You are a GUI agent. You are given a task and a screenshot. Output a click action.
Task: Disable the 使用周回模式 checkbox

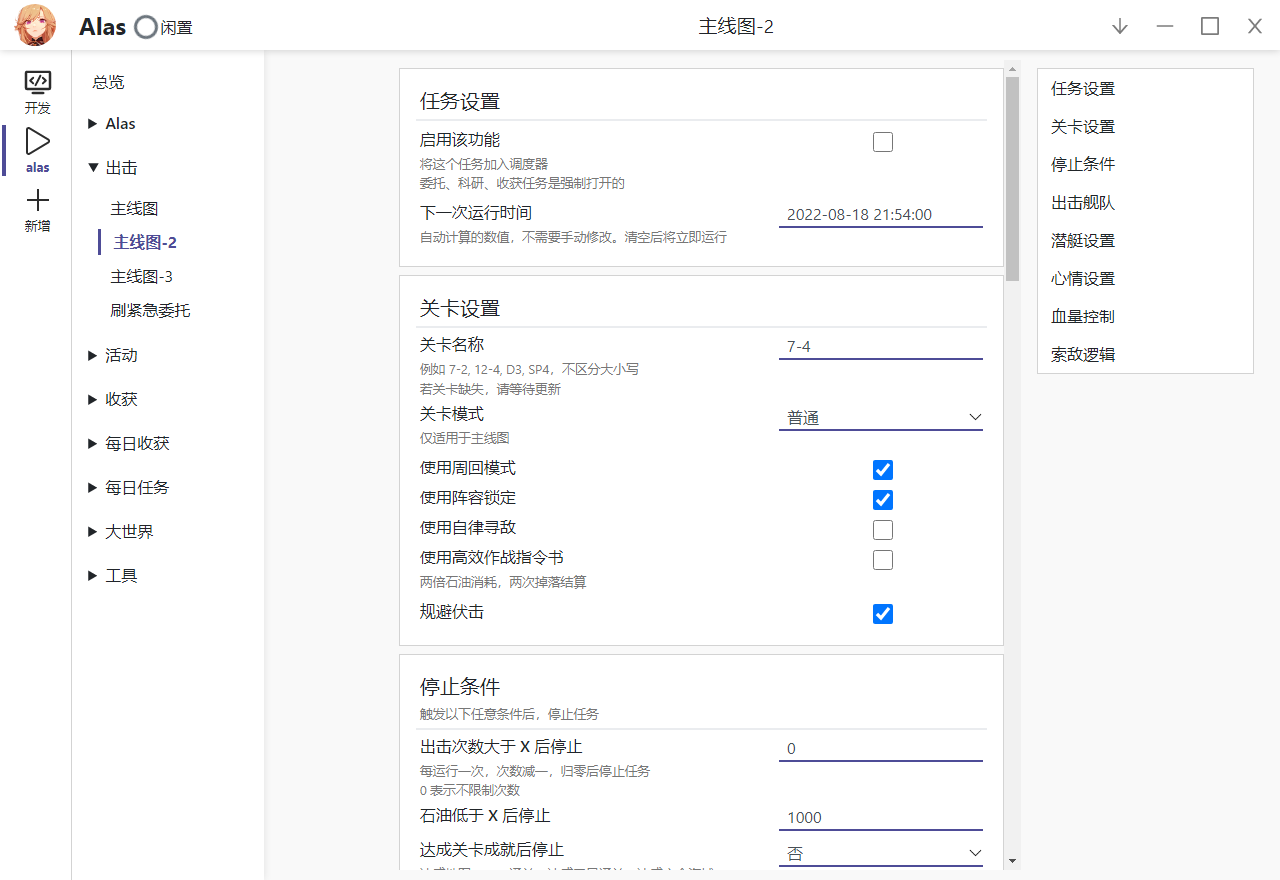(x=882, y=469)
